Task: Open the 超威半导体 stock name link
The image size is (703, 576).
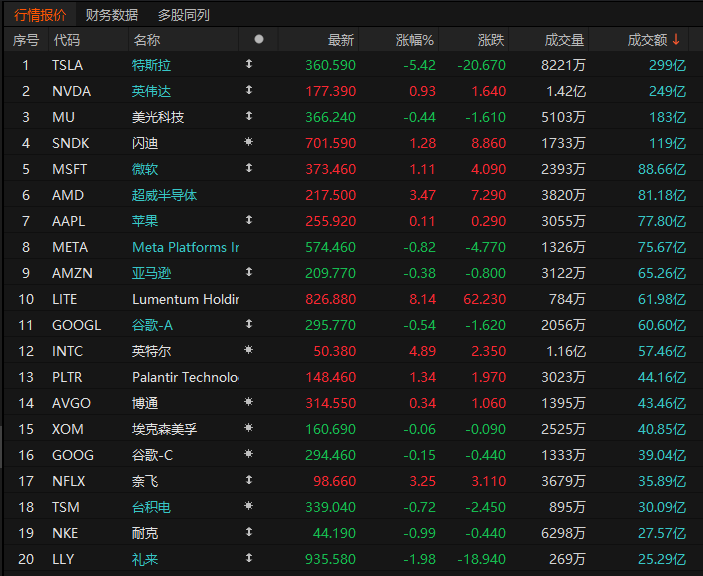Action: click(x=165, y=195)
